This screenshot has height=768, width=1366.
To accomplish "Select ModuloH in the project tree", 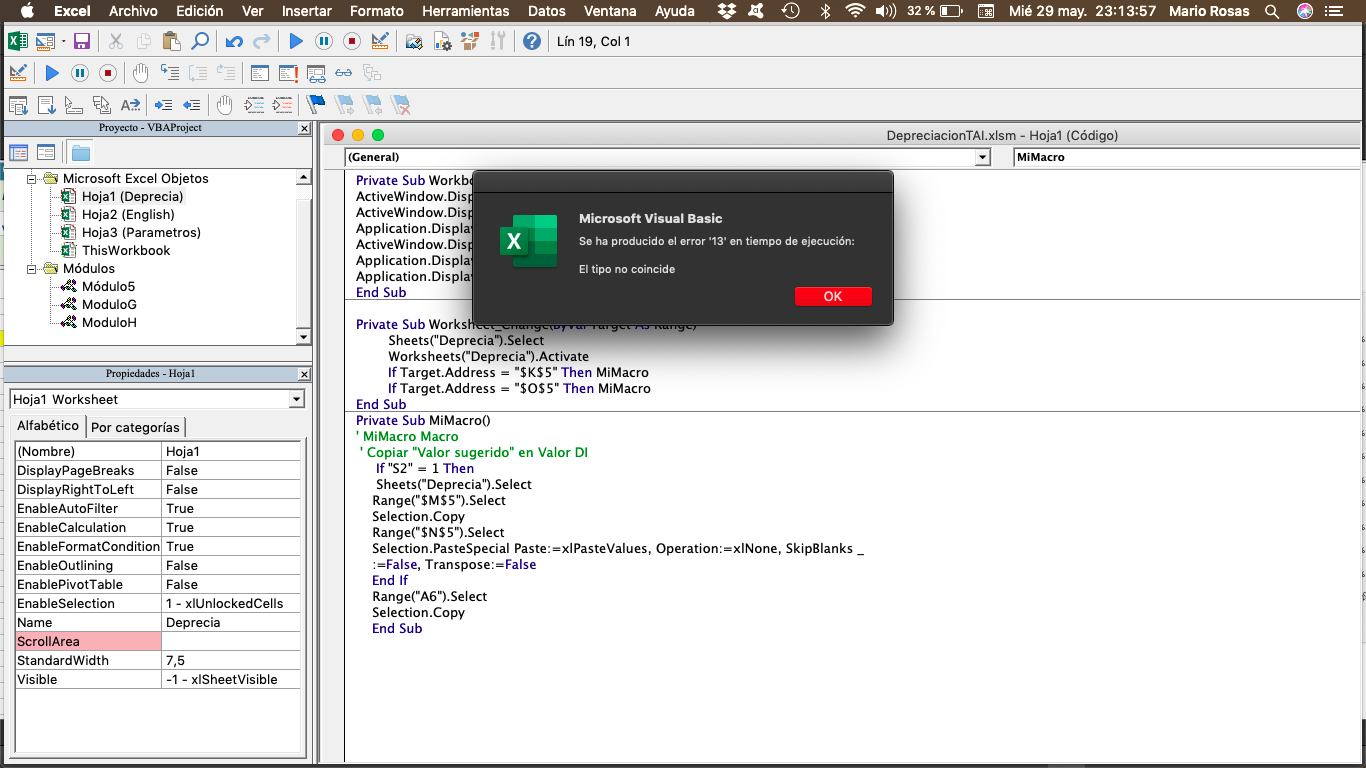I will pos(109,322).
